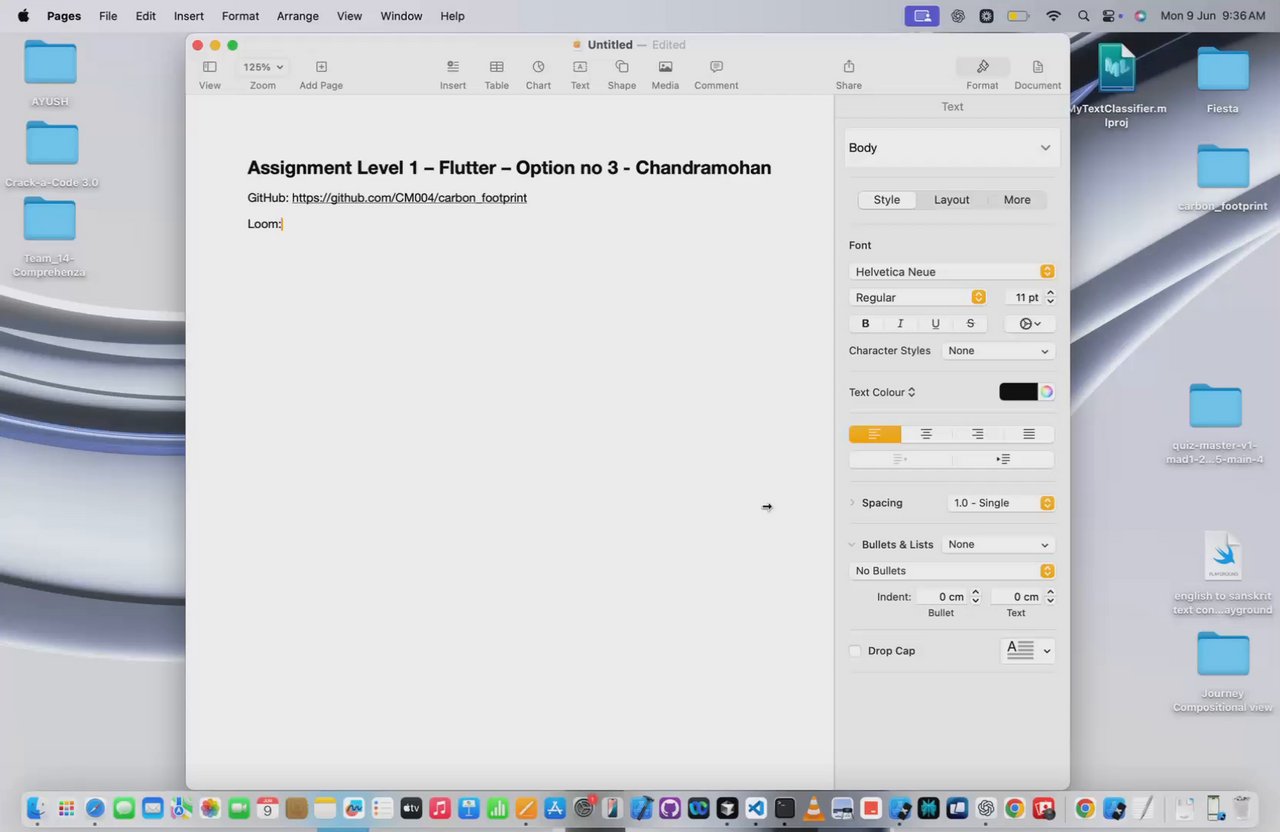Open Finder from the Dock
This screenshot has height=832, width=1280.
[x=37, y=808]
